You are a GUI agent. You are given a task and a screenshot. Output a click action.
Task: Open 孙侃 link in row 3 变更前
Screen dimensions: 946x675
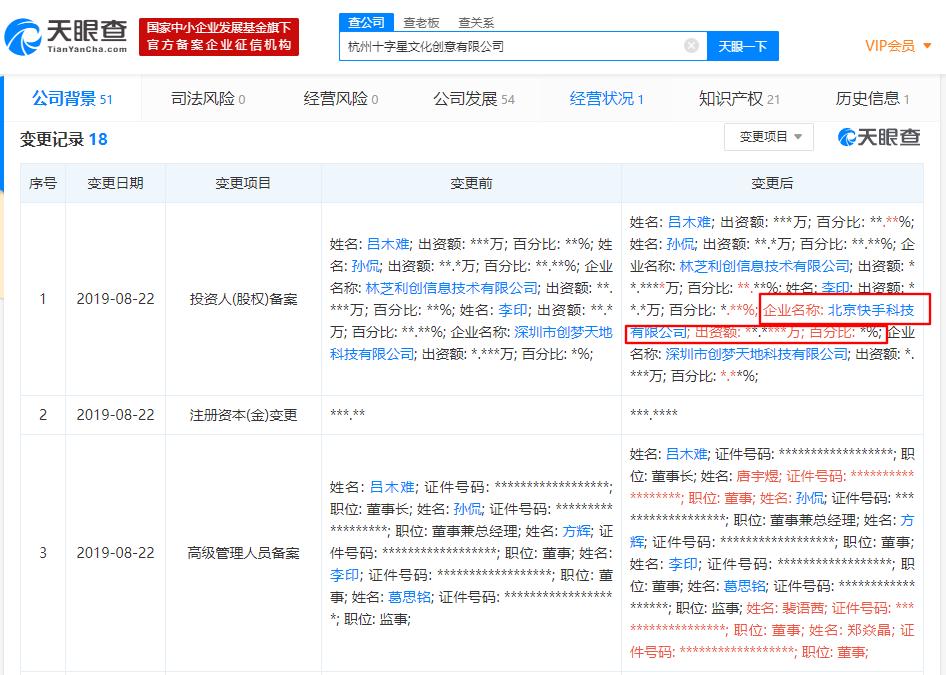point(468,509)
